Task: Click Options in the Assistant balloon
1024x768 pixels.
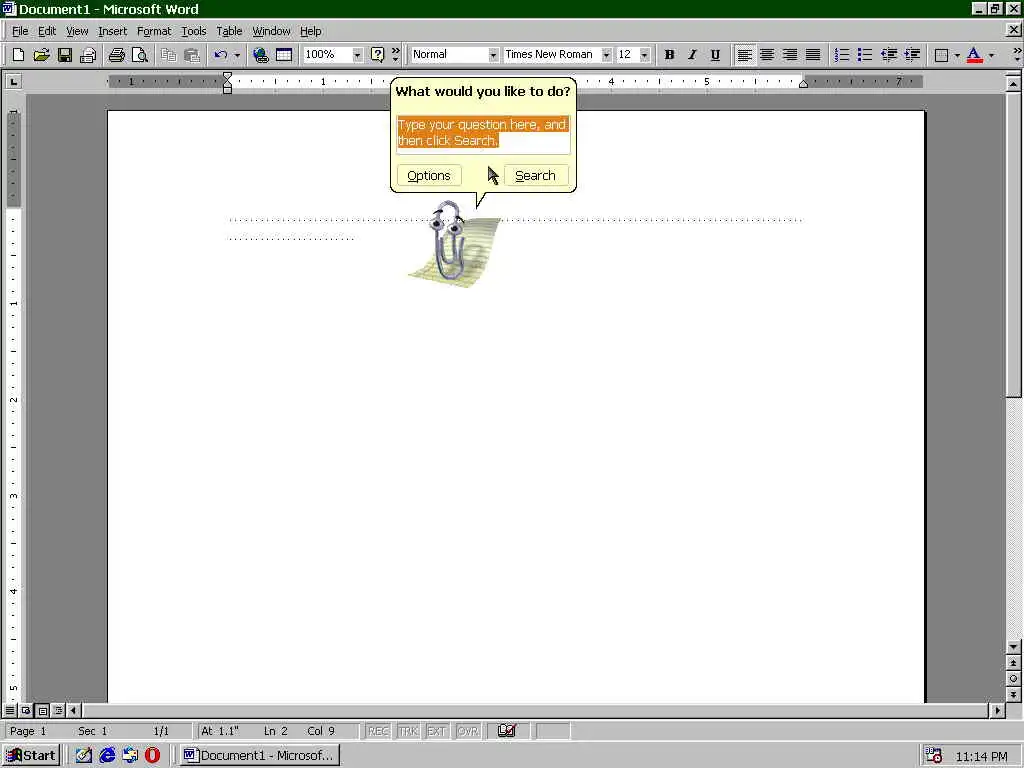Action: (428, 175)
